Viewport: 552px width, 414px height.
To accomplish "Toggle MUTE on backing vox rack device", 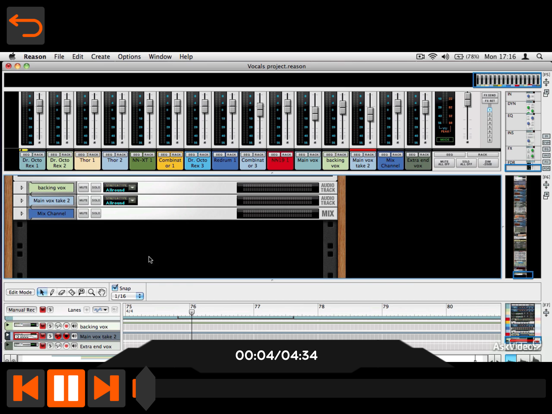I will click(x=83, y=188).
